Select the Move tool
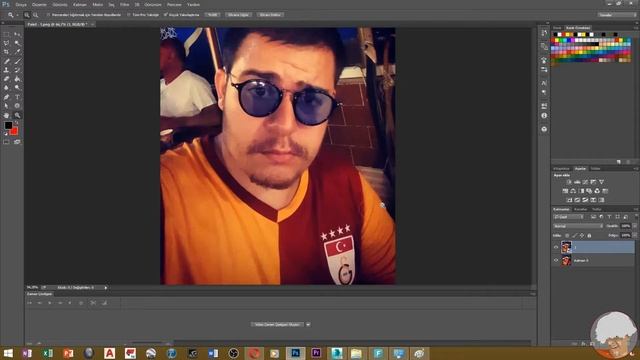 click(17, 34)
